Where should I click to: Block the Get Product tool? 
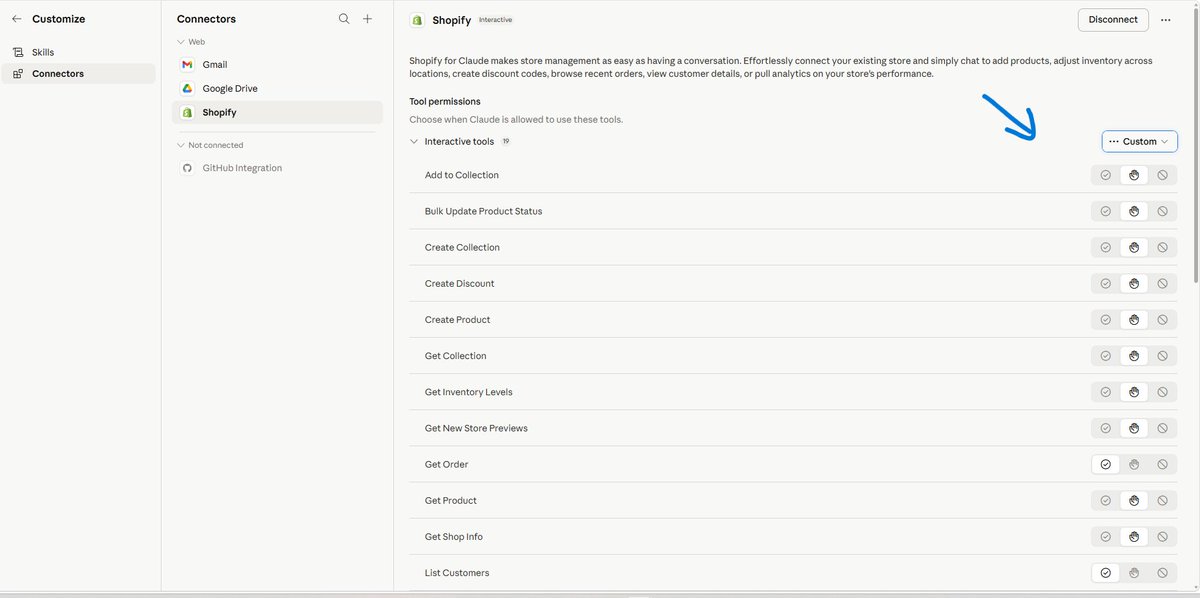[x=1162, y=500]
